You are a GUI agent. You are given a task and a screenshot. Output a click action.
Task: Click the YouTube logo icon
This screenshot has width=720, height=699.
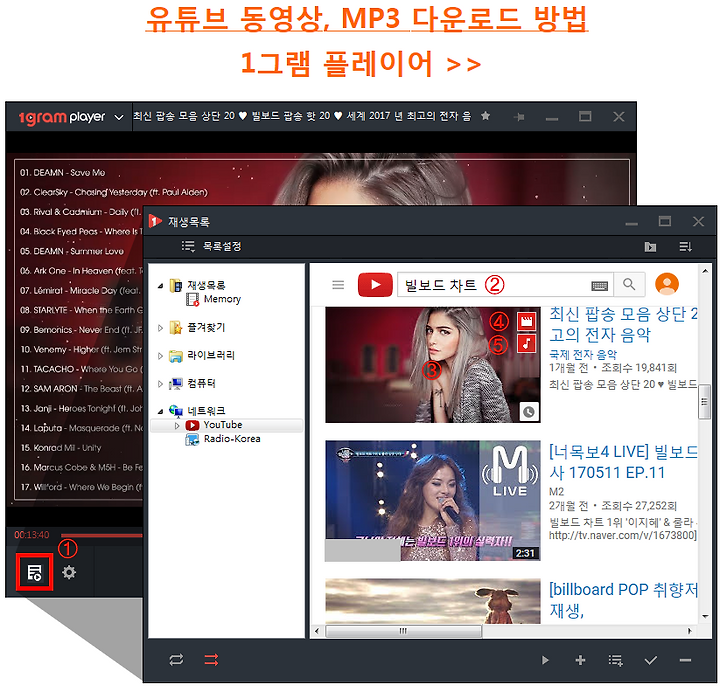click(375, 285)
